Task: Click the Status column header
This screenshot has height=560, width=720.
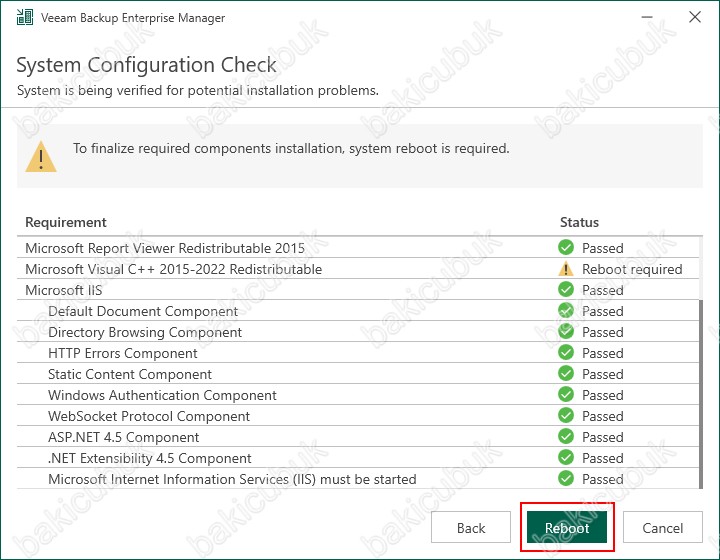Action: (x=579, y=222)
